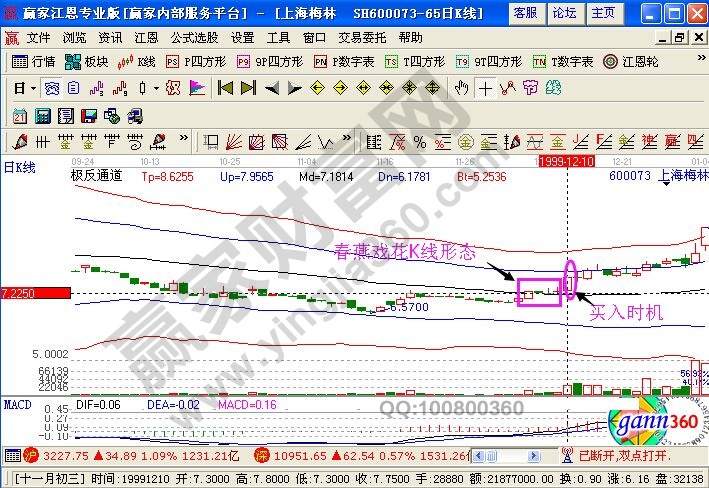The image size is (709, 488).
Task: Click the computer print icon
Action: point(135,117)
